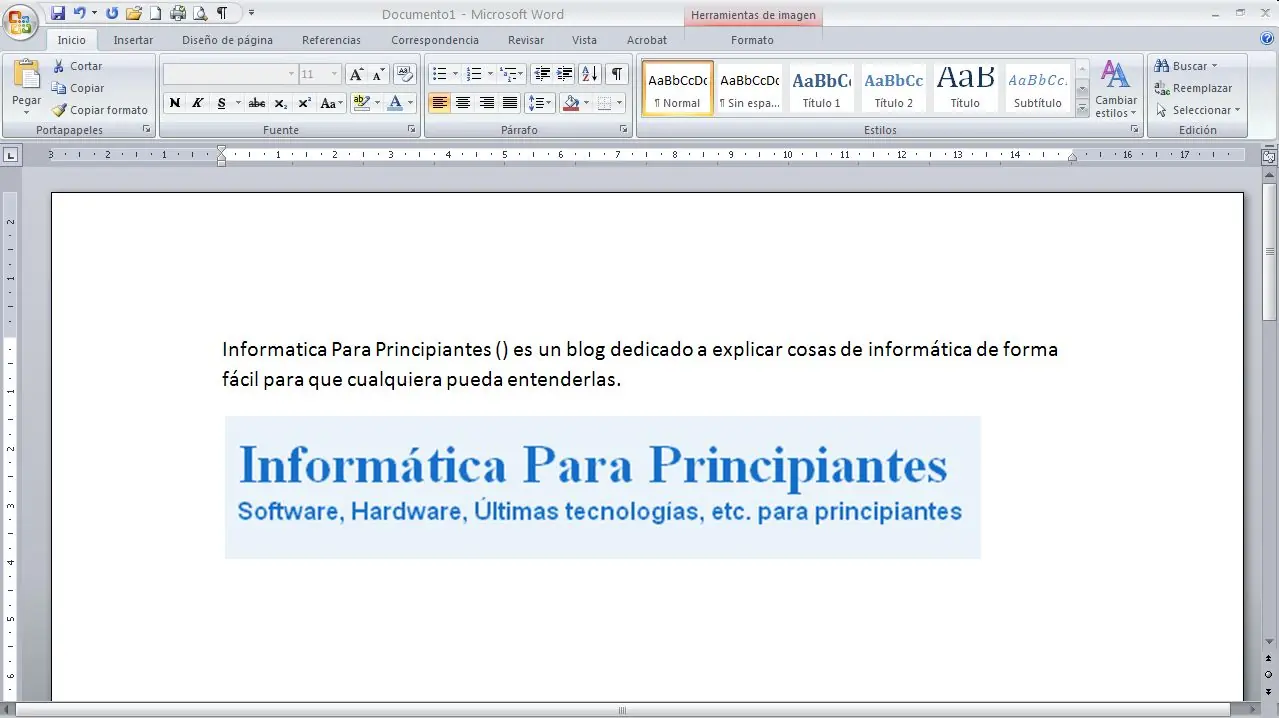The image size is (1279, 718).
Task: Create a new blank document with the page icon
Action: tap(155, 13)
